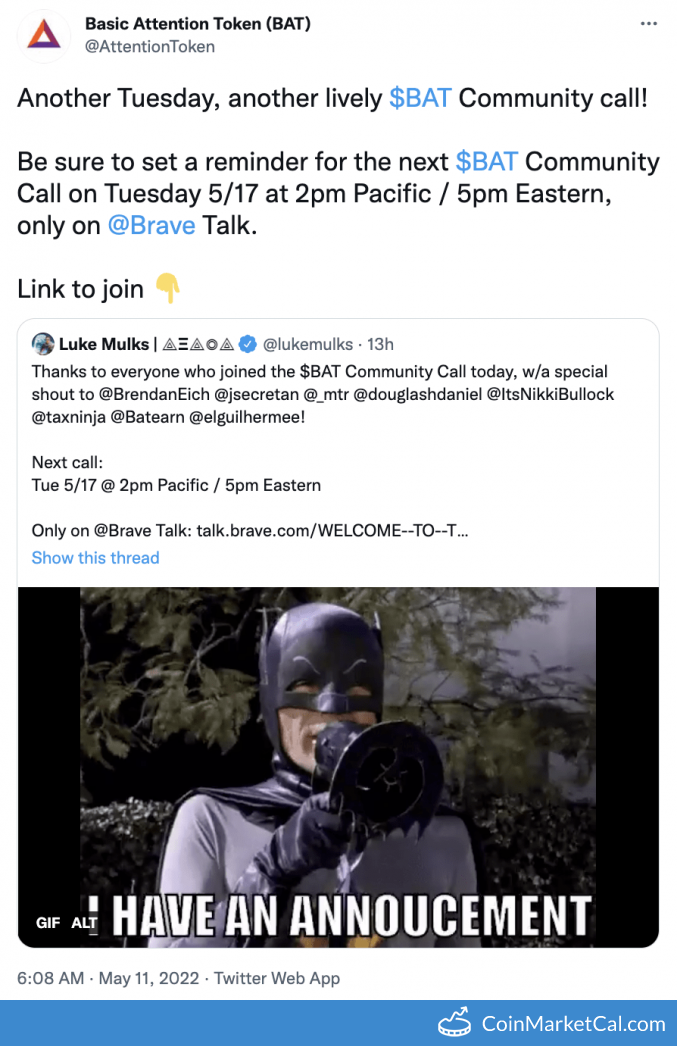Click the CoinMarketCal logo icon
677x1046 pixels.
tap(456, 1023)
